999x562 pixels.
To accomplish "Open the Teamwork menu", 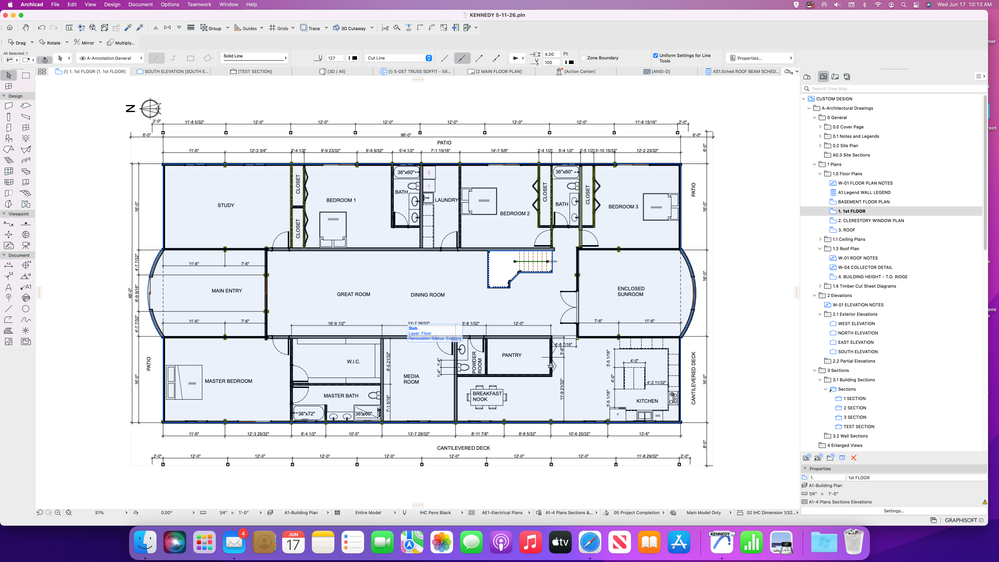I will 199,4.
